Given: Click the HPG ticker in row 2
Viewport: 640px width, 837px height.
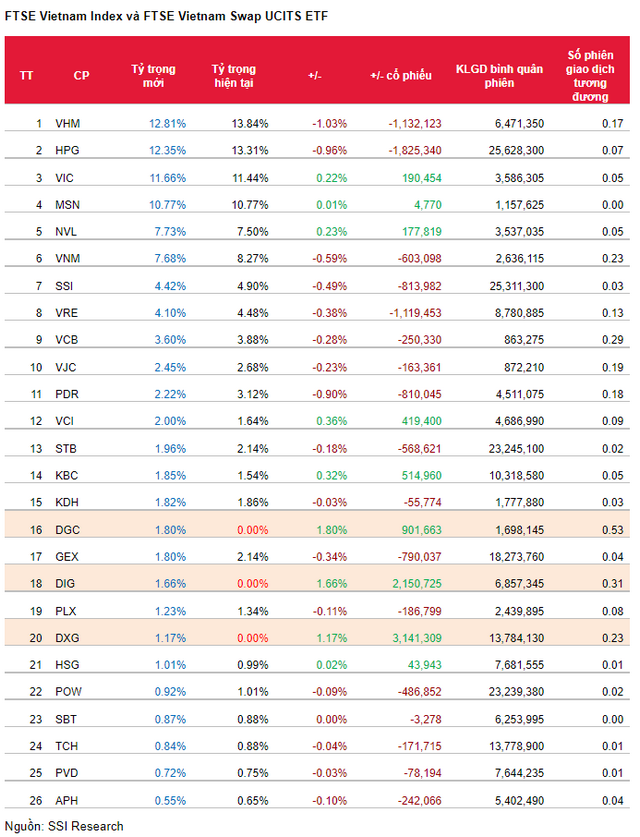Looking at the screenshot, I should [67, 151].
